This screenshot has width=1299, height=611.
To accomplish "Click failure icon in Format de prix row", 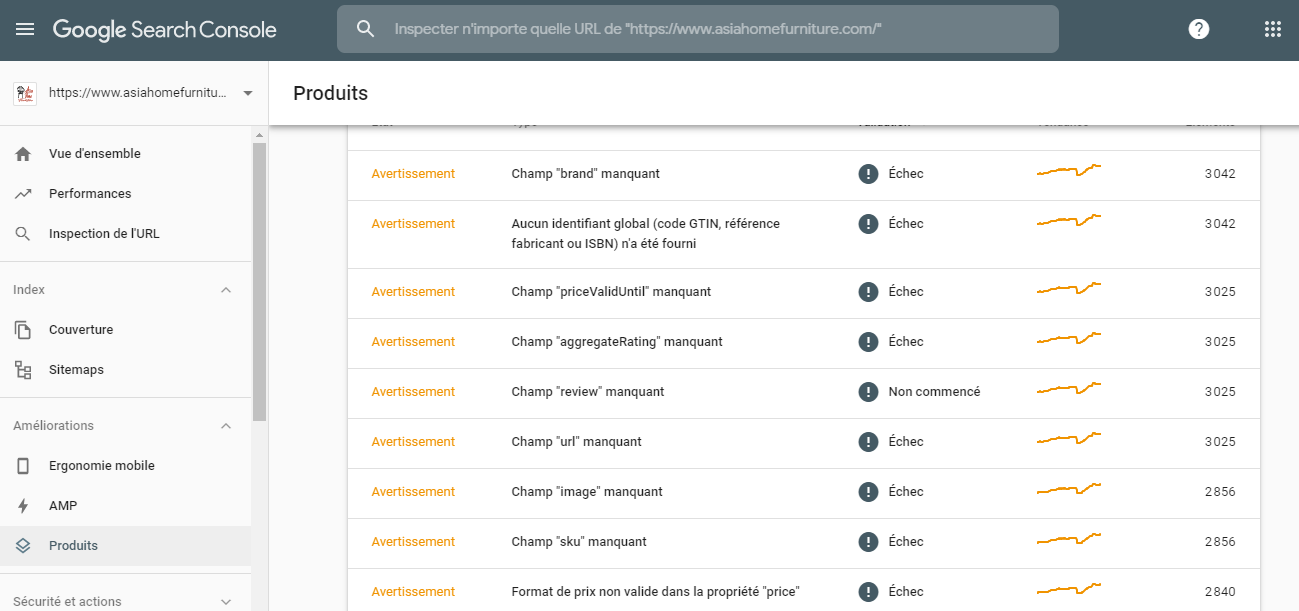I will [868, 592].
